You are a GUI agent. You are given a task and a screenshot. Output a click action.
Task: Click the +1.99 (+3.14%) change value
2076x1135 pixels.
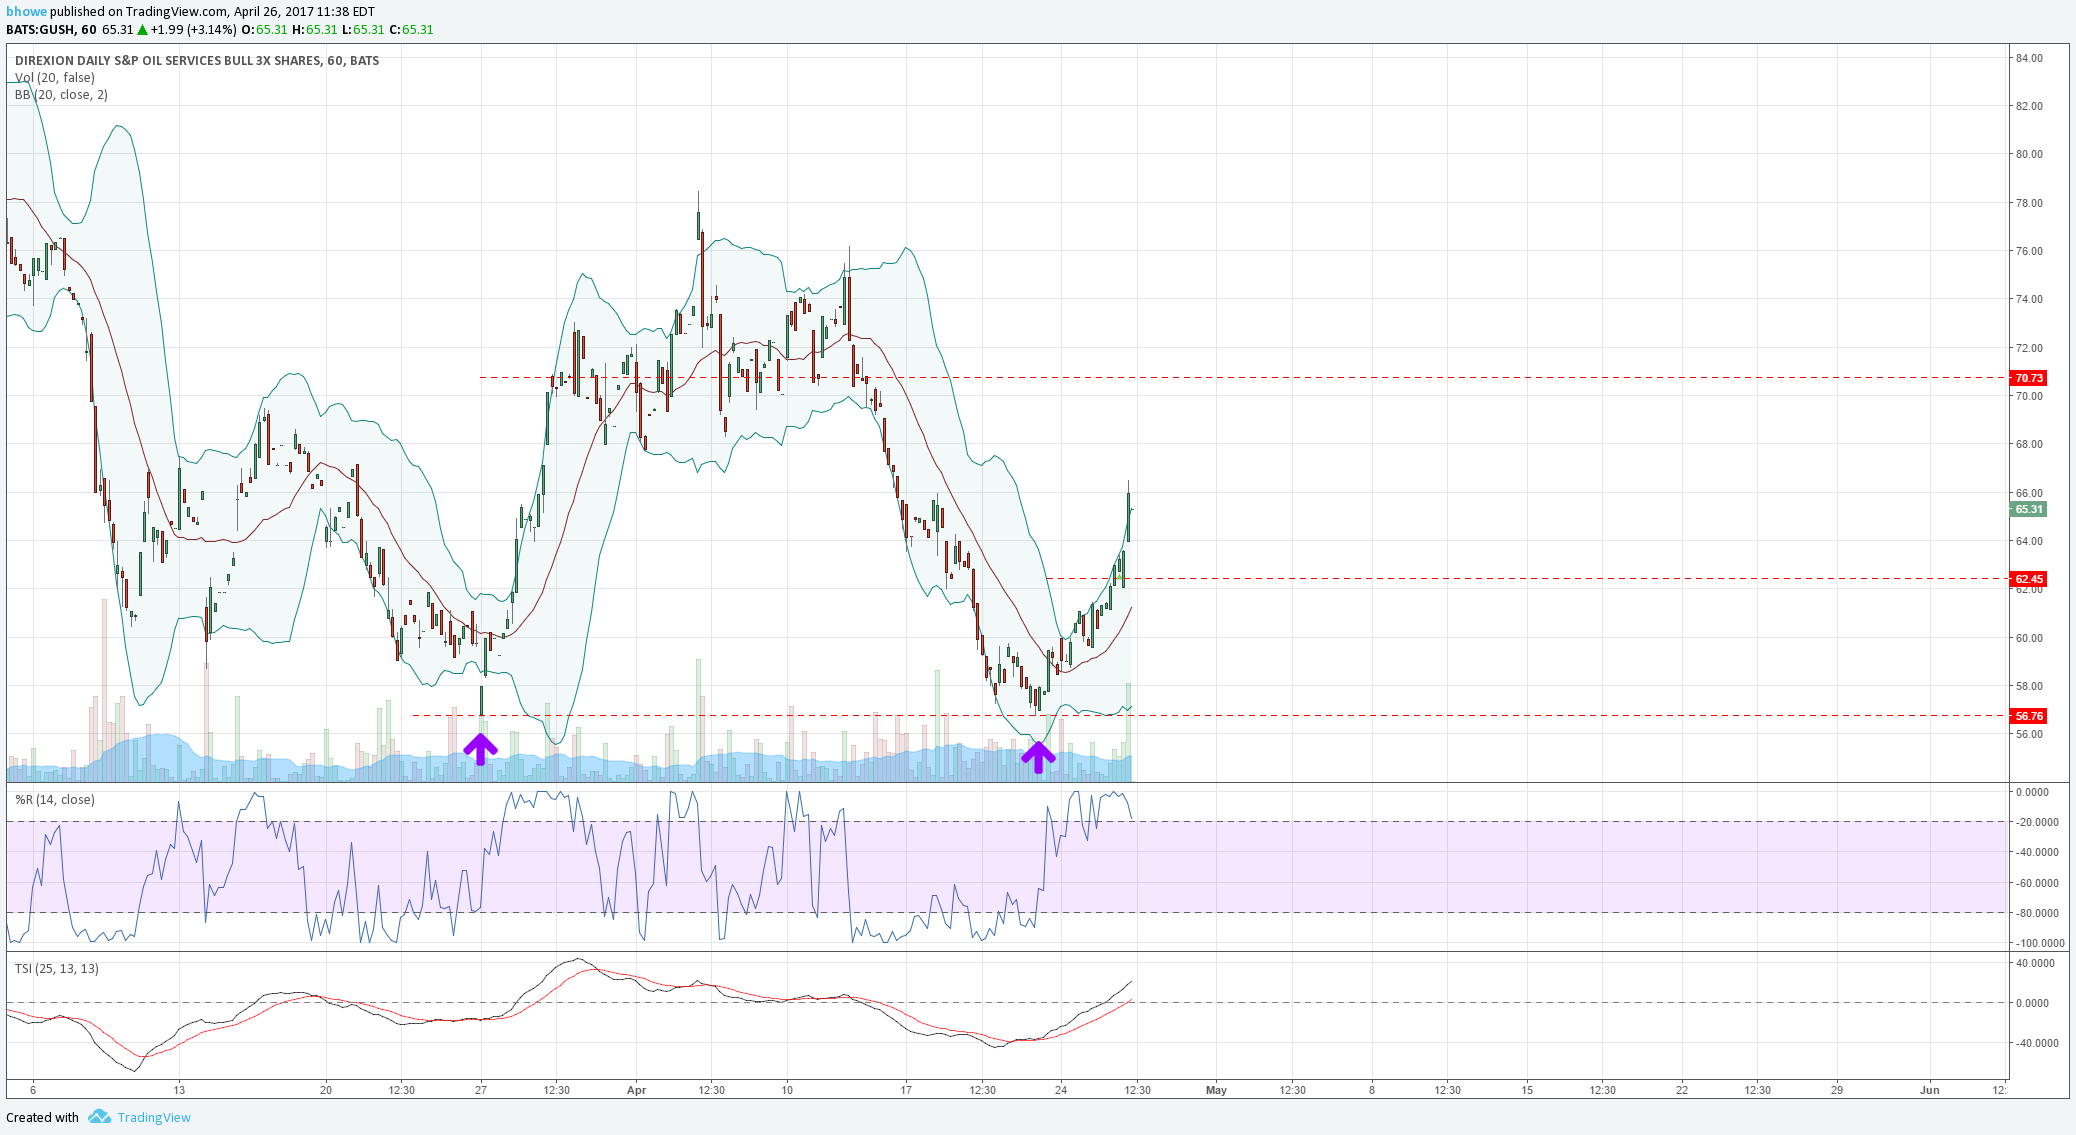[195, 30]
